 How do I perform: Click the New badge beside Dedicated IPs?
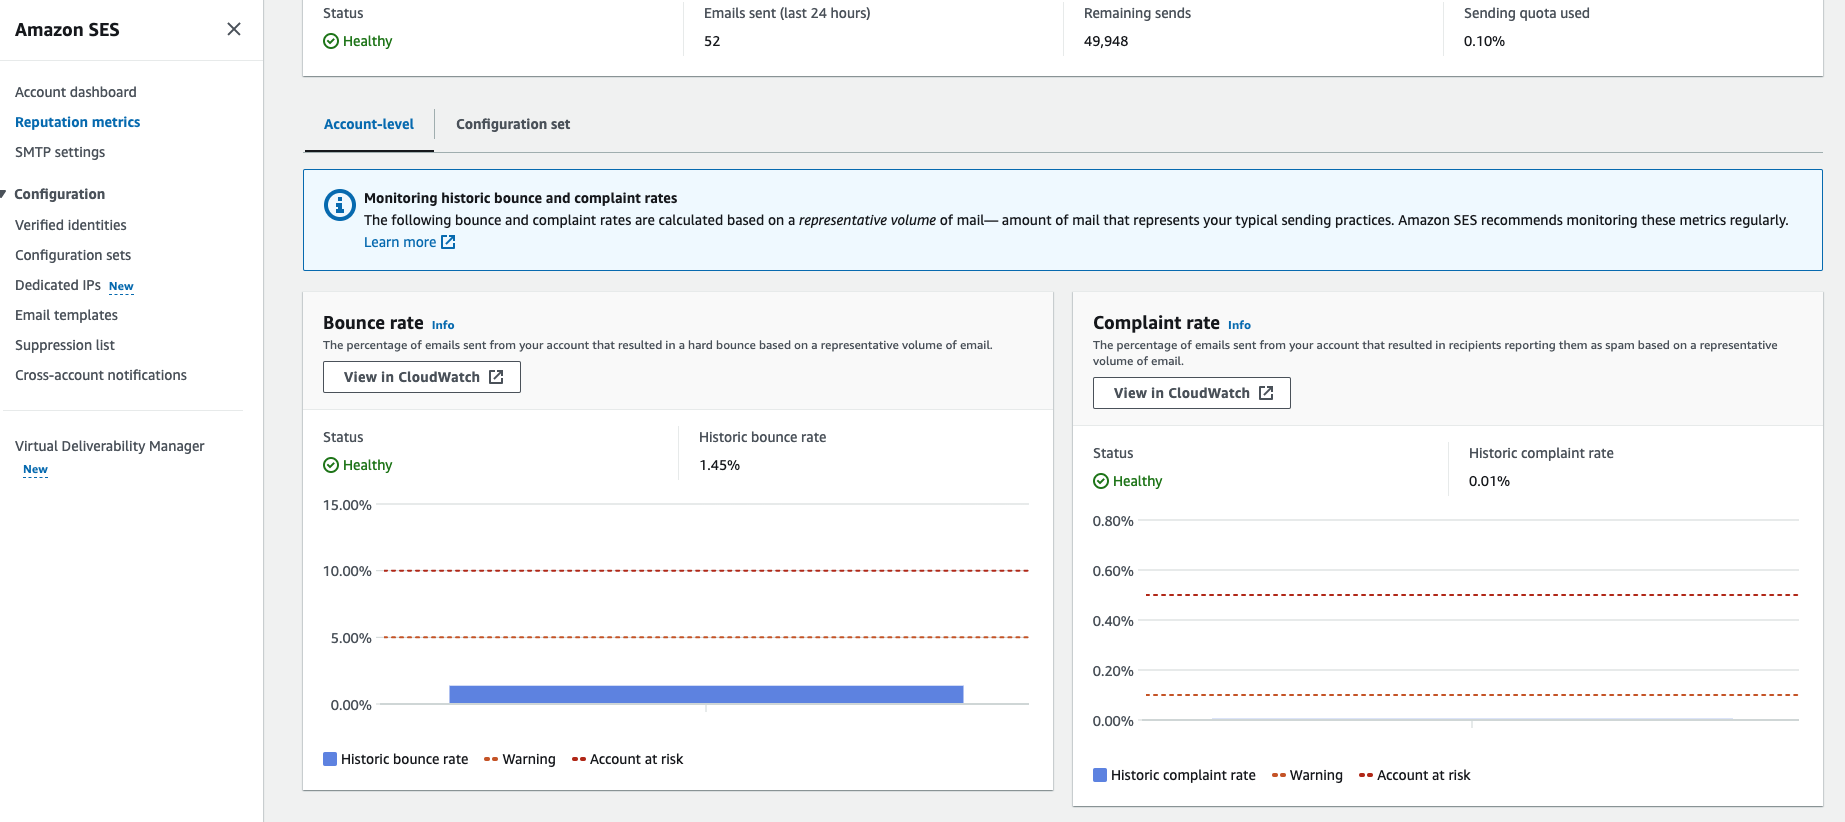pos(121,286)
